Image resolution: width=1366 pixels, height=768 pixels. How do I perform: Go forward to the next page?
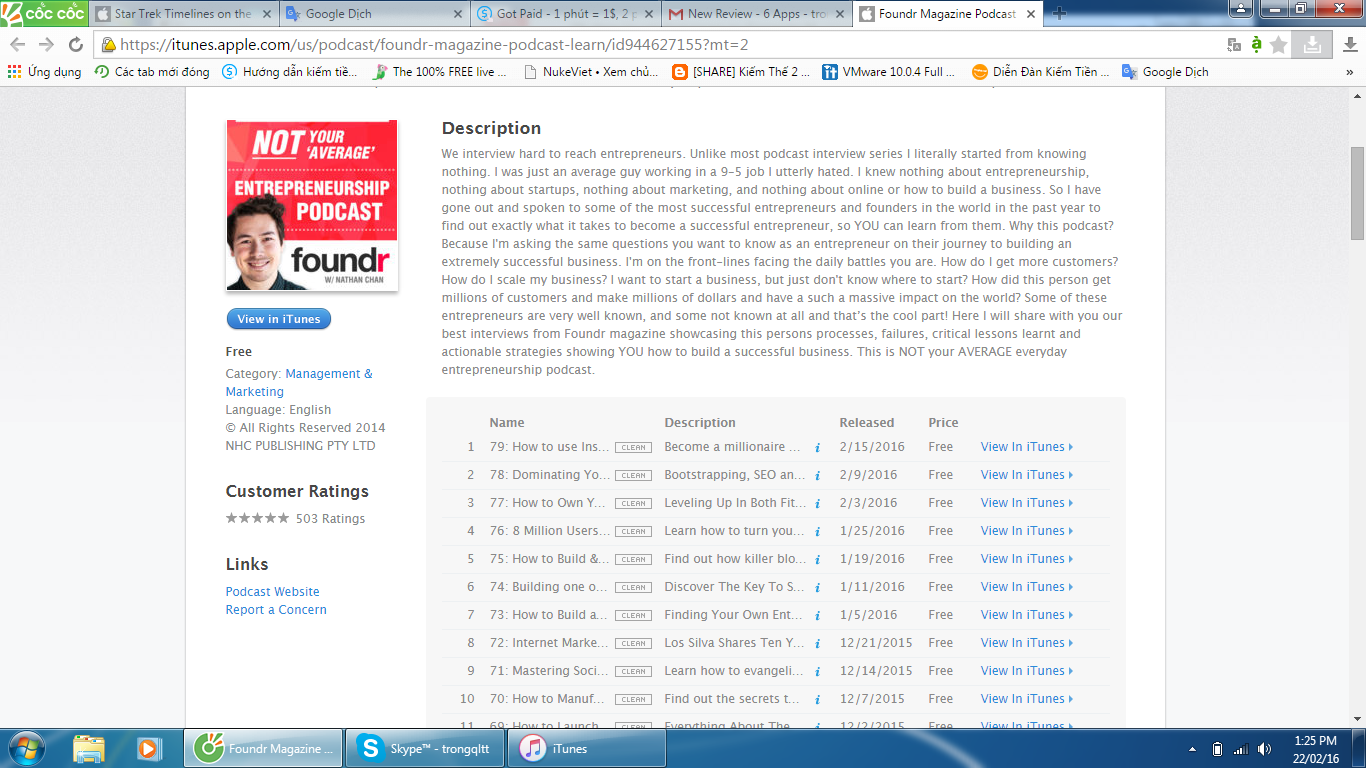pos(46,45)
